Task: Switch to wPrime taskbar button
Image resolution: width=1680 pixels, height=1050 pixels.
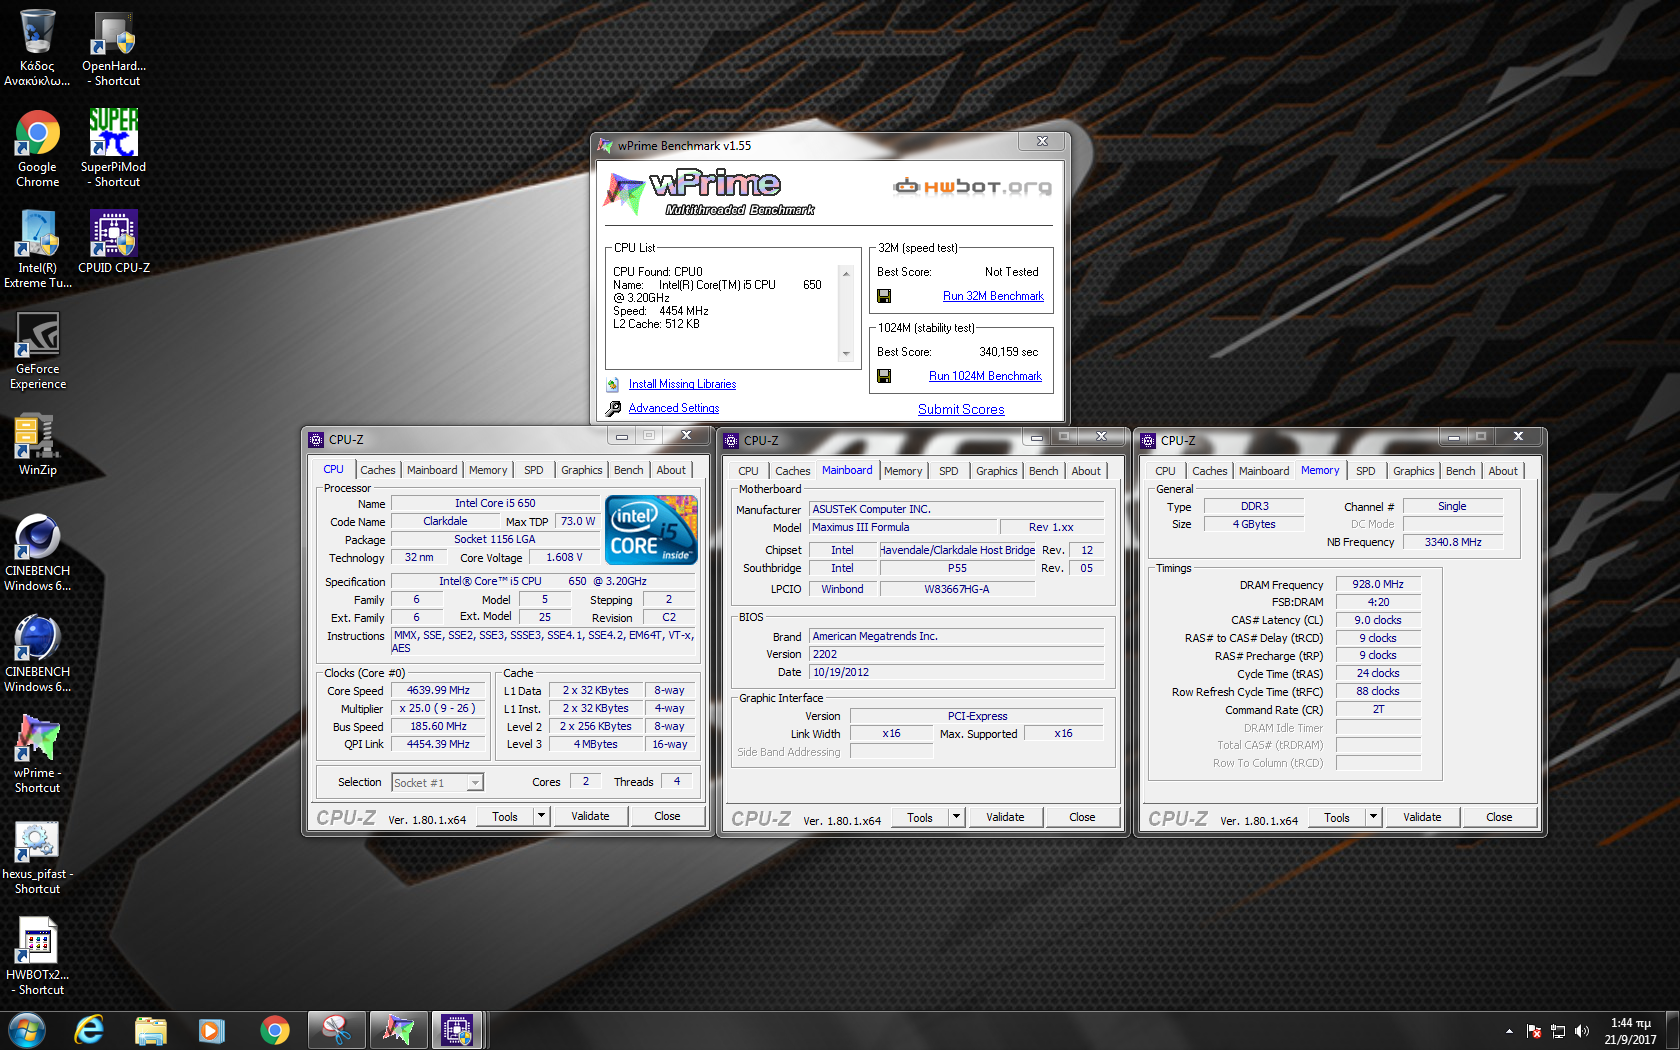Action: 398,1030
